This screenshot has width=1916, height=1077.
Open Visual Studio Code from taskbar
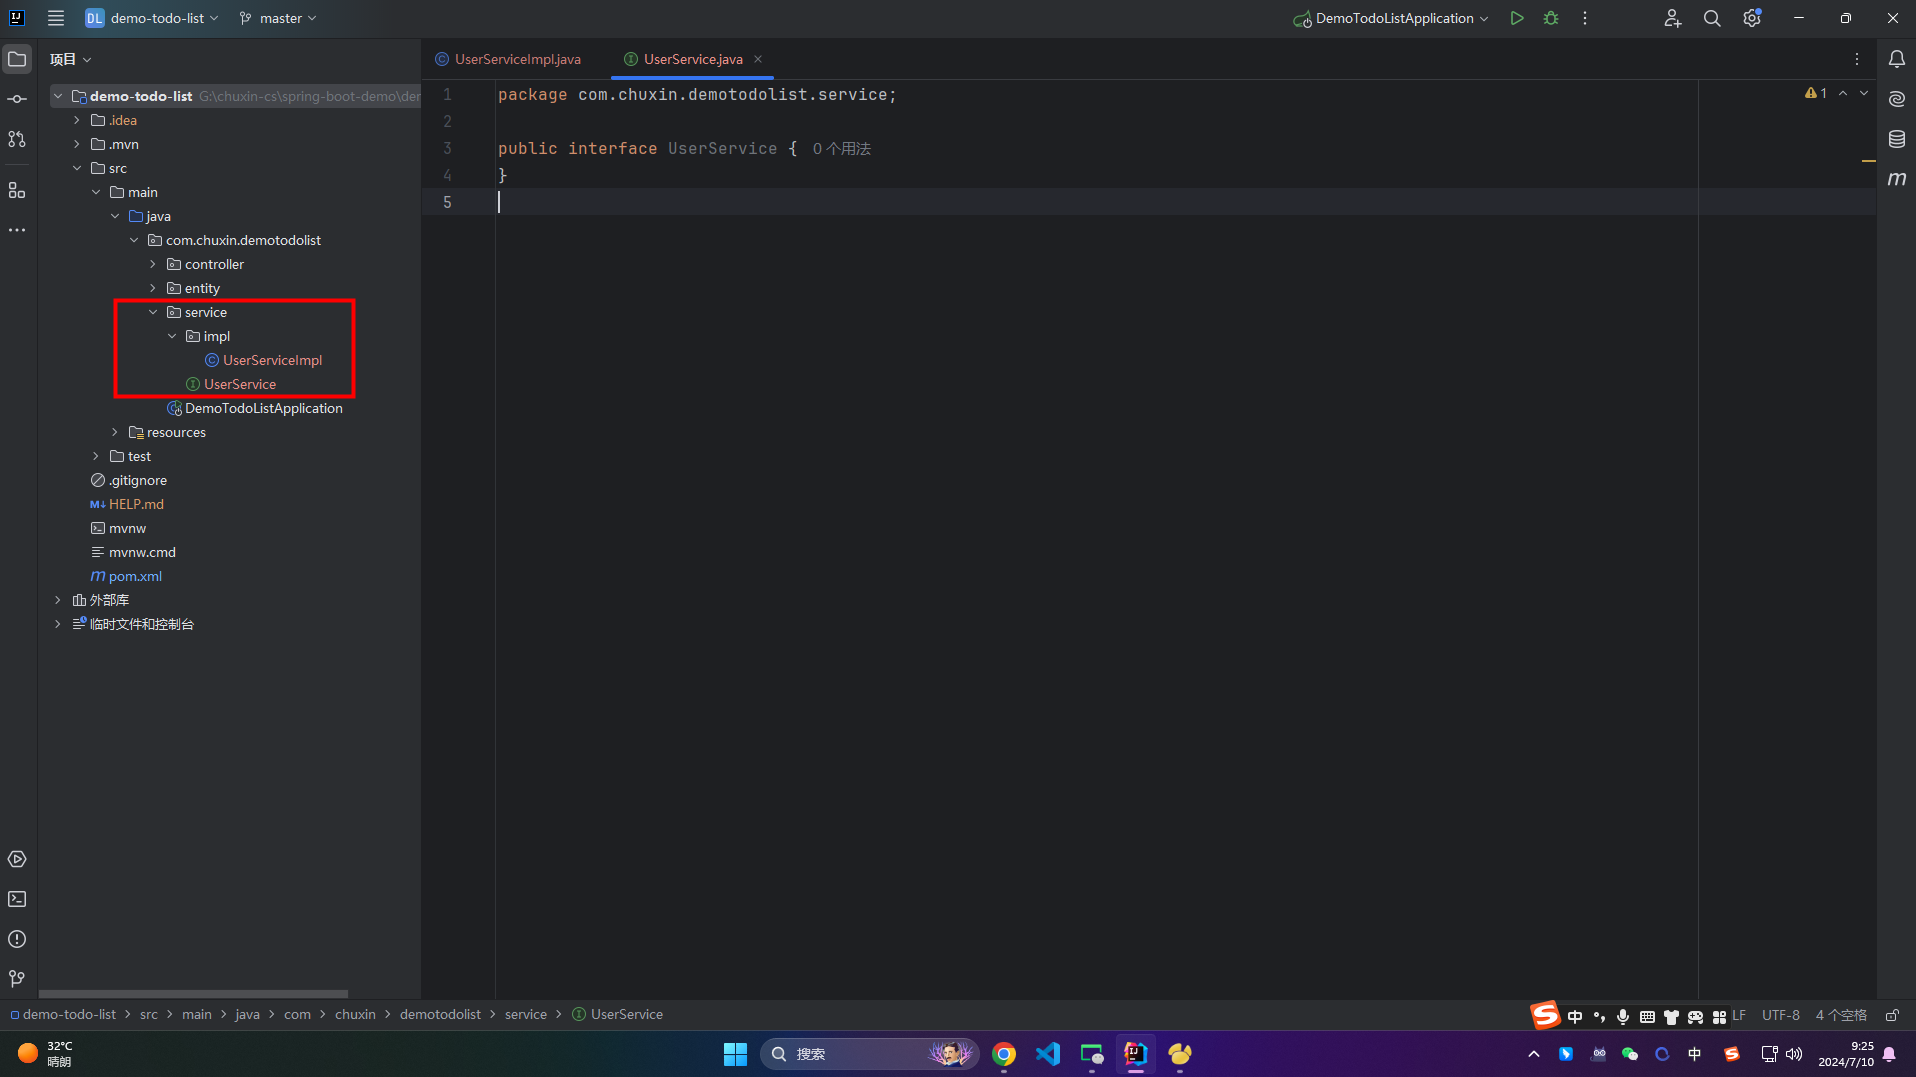pyautogui.click(x=1048, y=1054)
